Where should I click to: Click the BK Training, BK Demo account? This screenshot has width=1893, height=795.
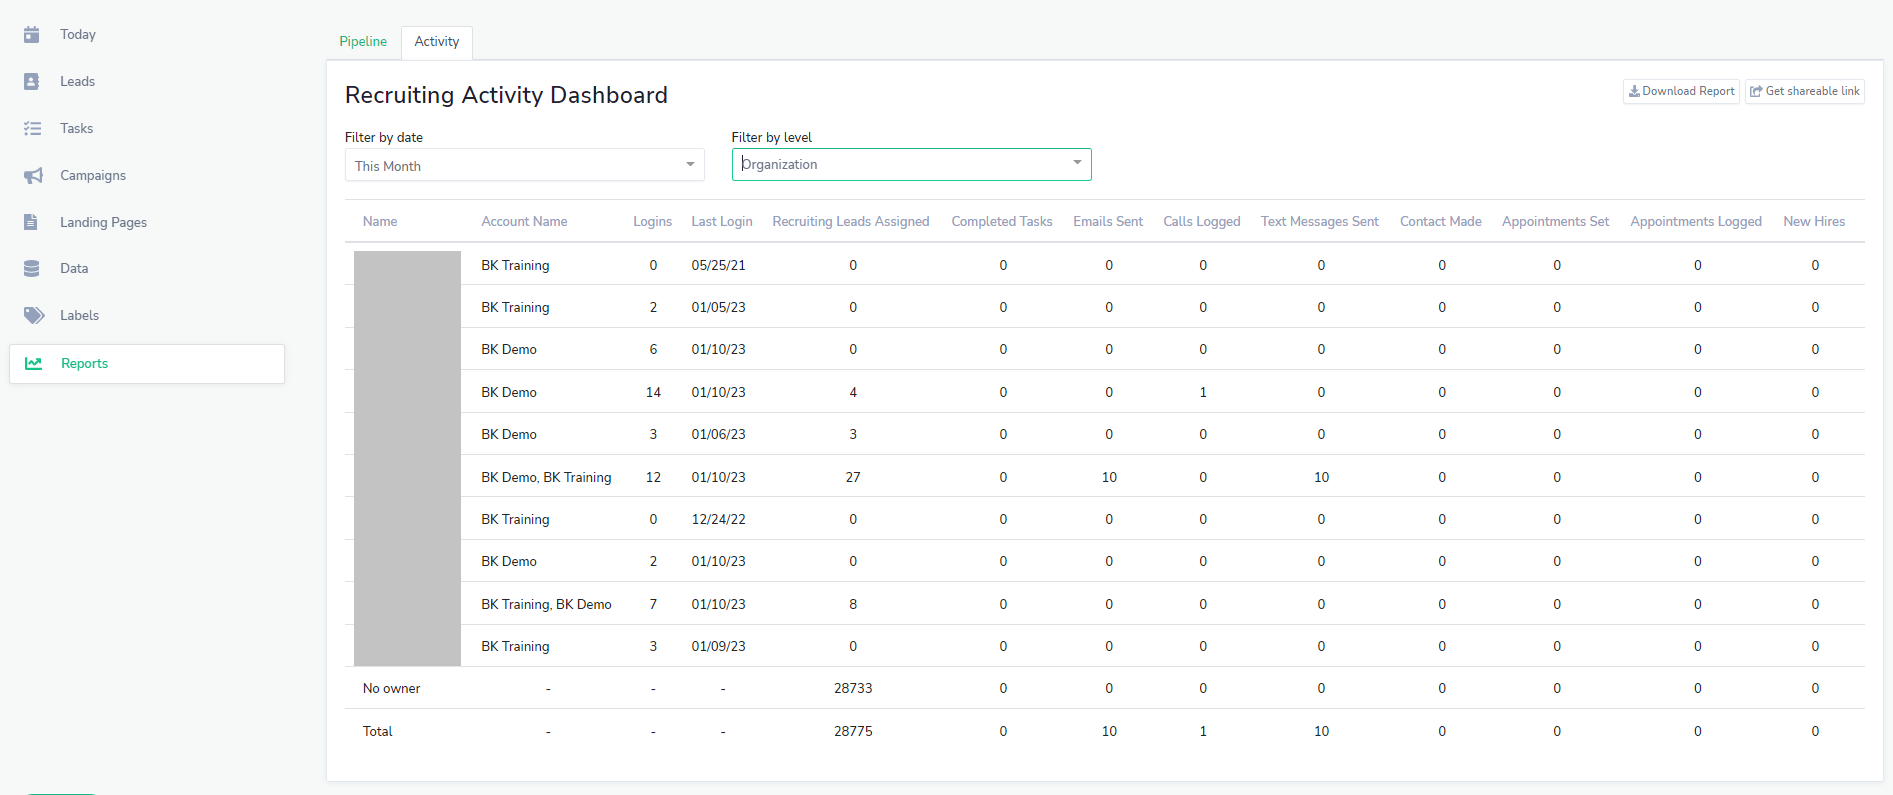546,604
